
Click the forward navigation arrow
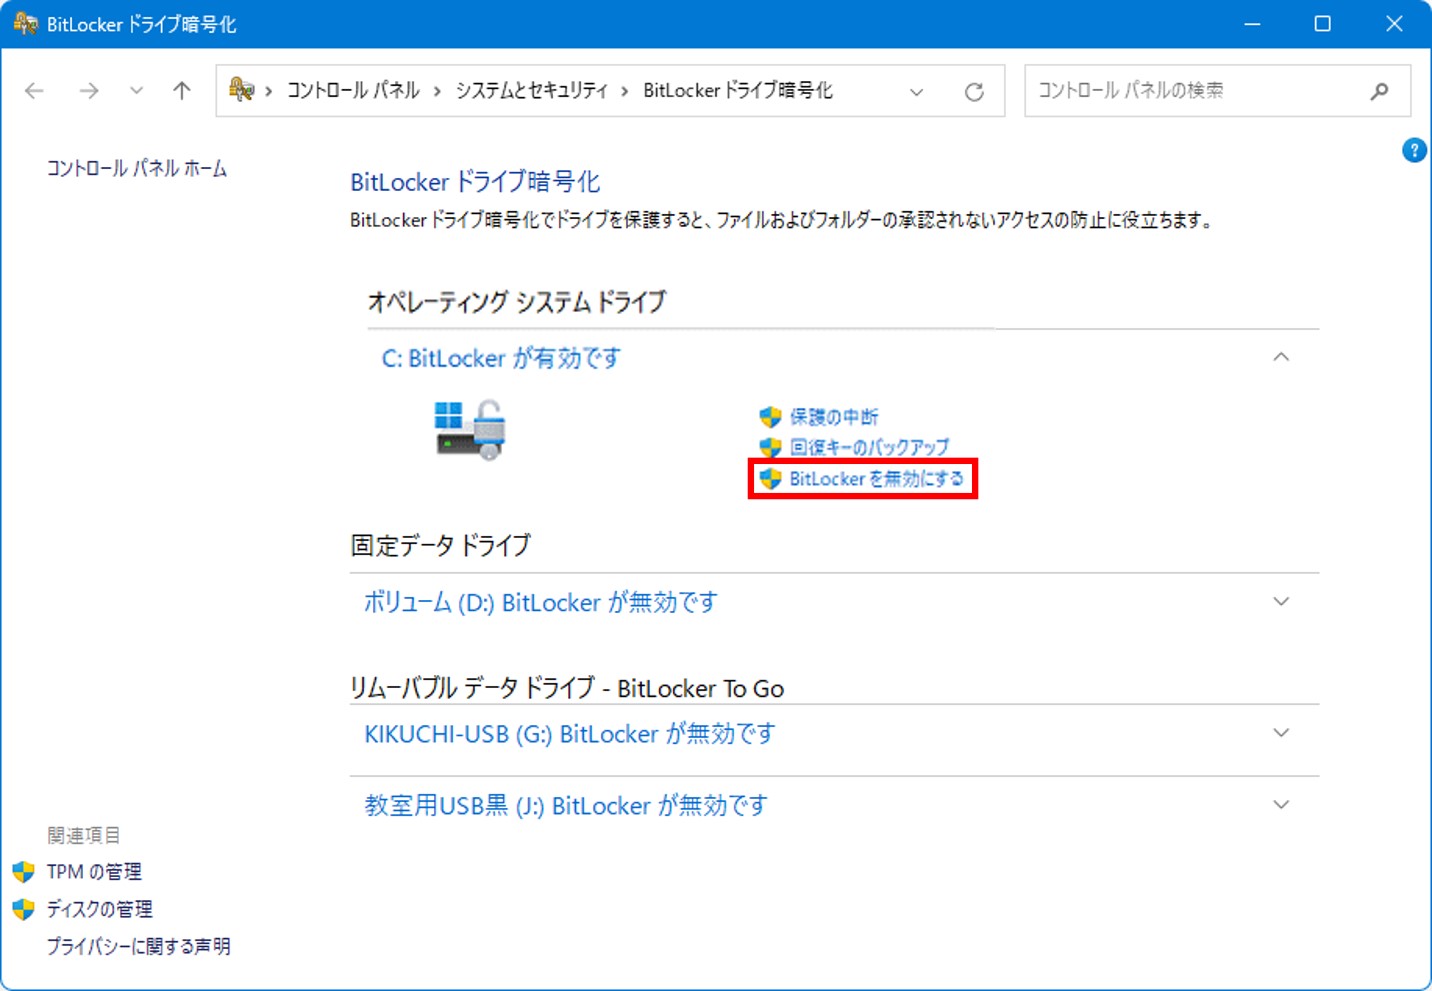point(89,91)
